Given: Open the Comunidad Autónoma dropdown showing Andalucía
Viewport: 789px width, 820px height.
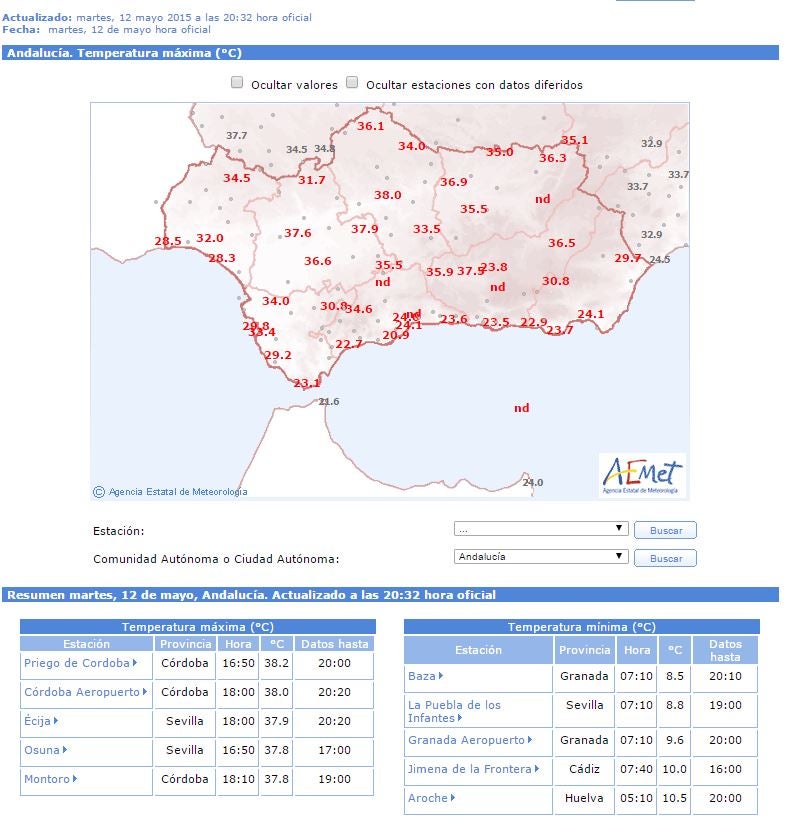Looking at the screenshot, I should pyautogui.click(x=540, y=557).
